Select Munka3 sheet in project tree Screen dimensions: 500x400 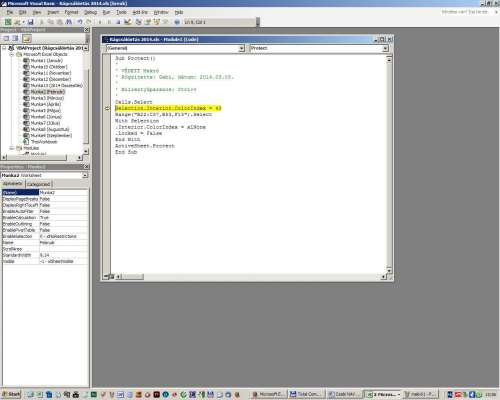point(47,98)
